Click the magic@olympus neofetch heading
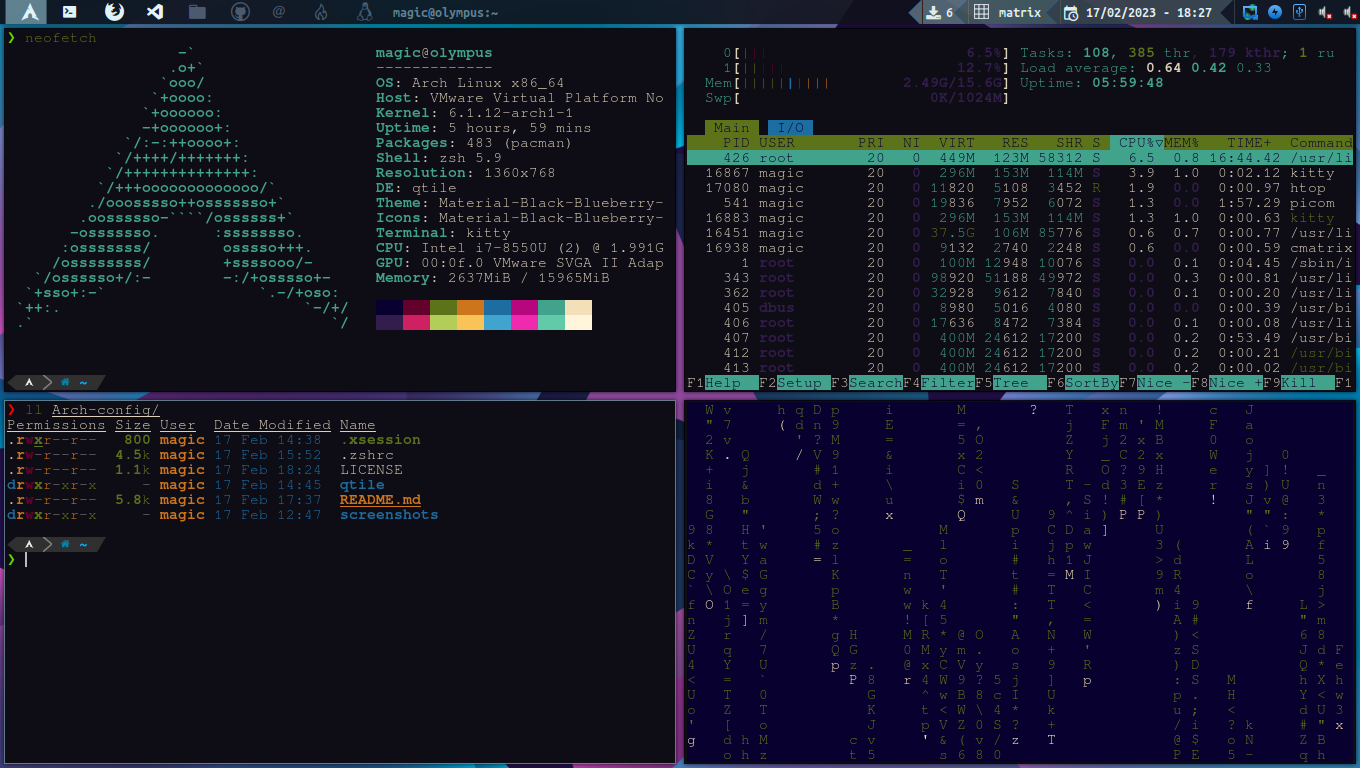Image resolution: width=1360 pixels, height=768 pixels. pos(434,53)
